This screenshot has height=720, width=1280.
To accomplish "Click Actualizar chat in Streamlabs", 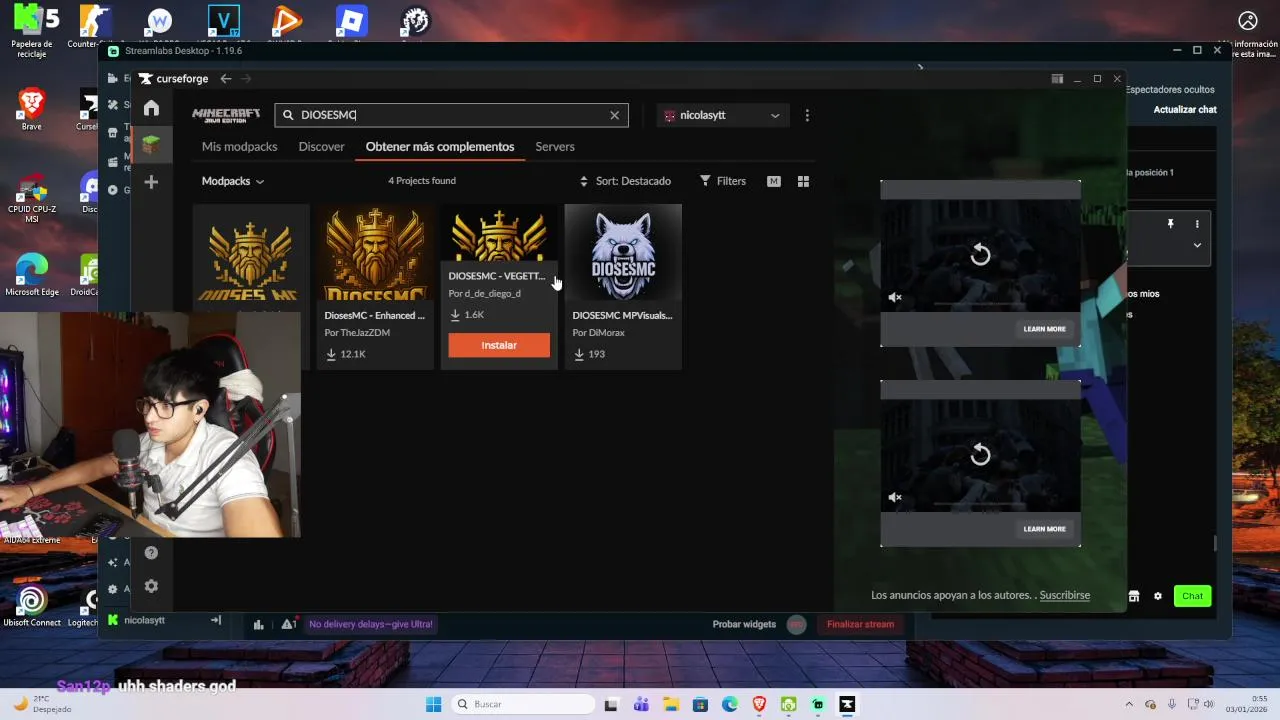I will click(x=1185, y=110).
